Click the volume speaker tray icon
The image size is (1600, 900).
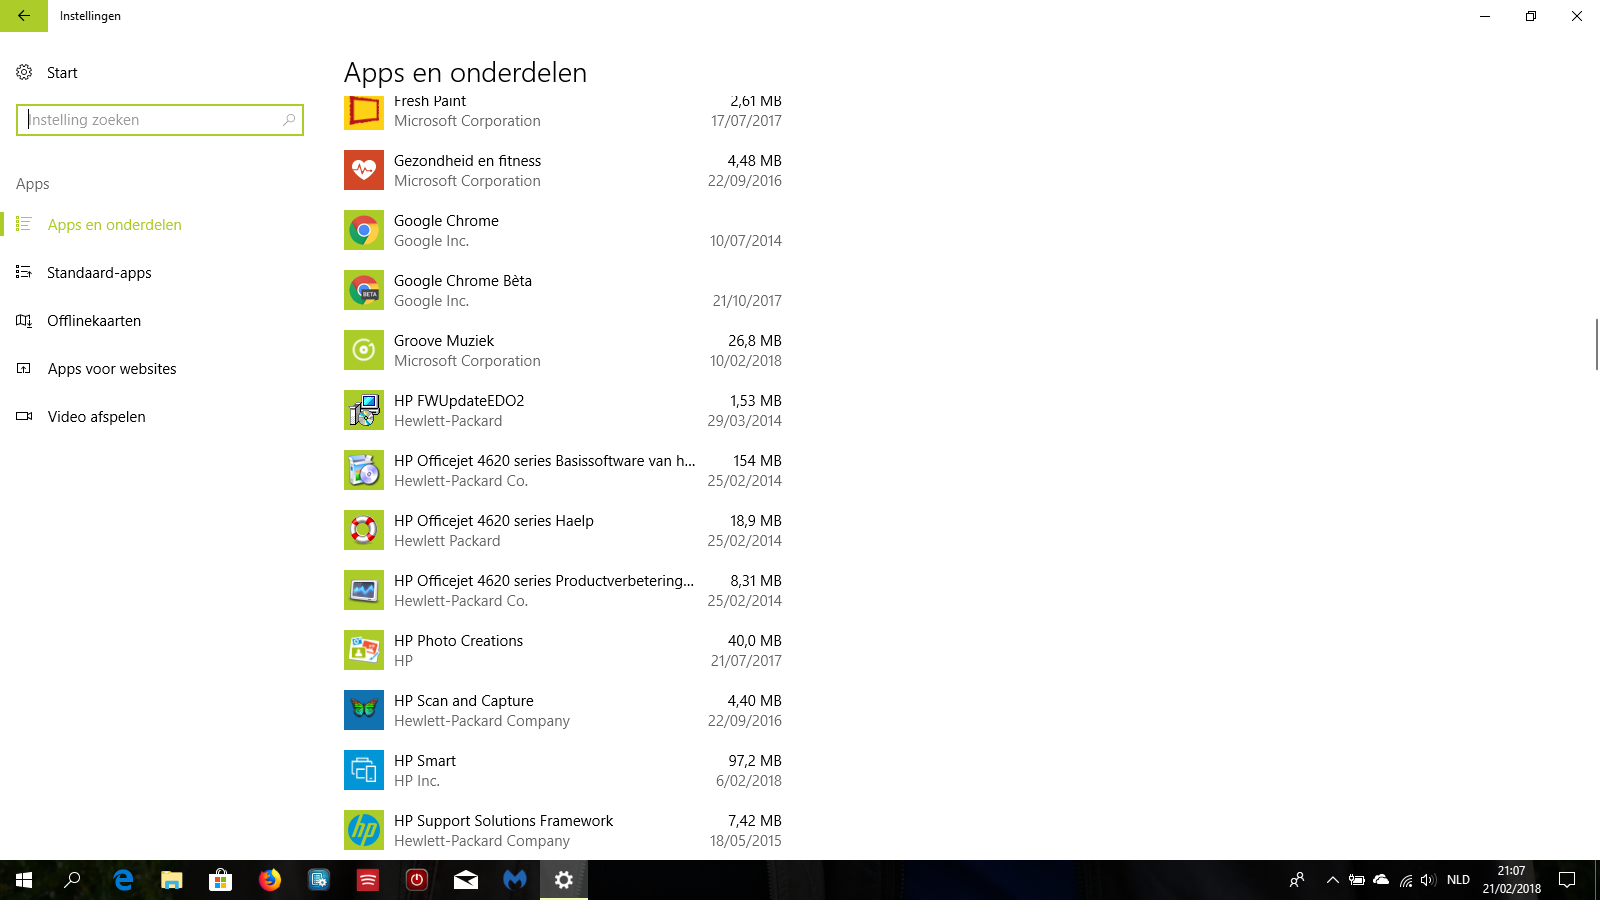[x=1428, y=880]
